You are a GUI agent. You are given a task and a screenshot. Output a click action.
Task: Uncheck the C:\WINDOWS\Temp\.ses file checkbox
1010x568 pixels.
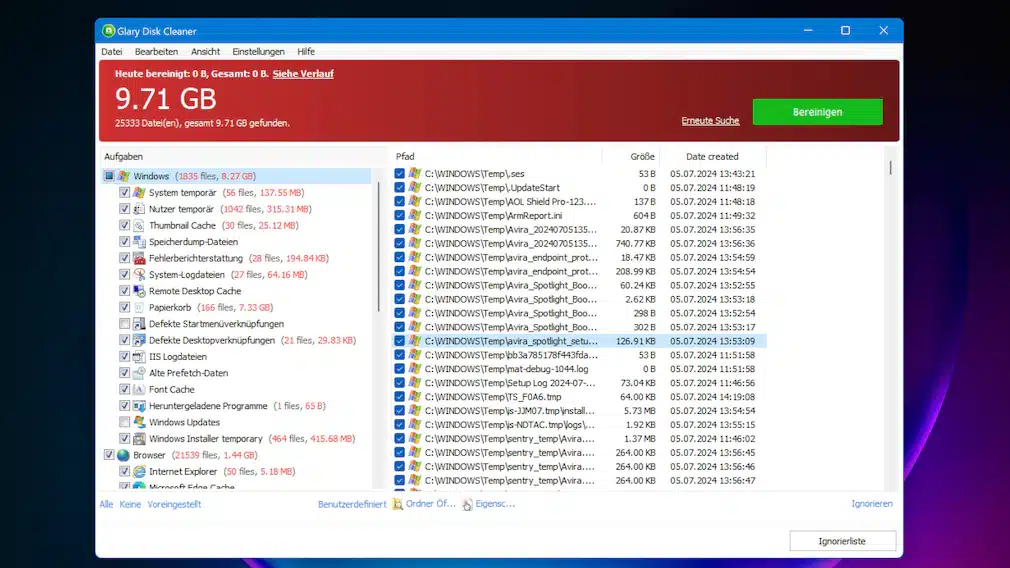pos(399,174)
